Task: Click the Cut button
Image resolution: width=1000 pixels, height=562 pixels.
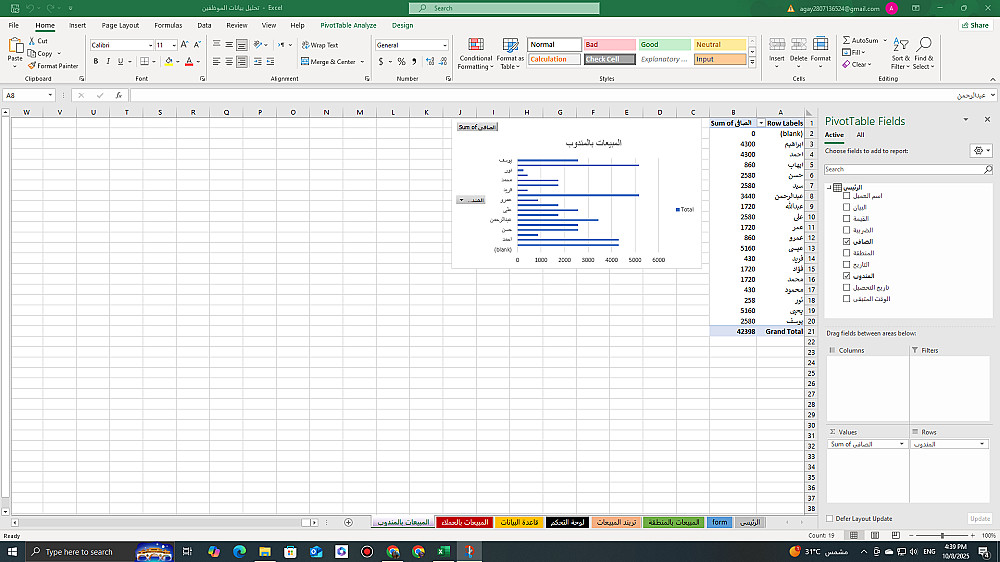Action: (x=38, y=41)
